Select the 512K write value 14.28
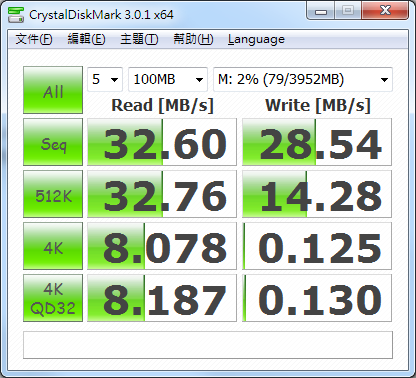The image size is (416, 378). (x=317, y=194)
